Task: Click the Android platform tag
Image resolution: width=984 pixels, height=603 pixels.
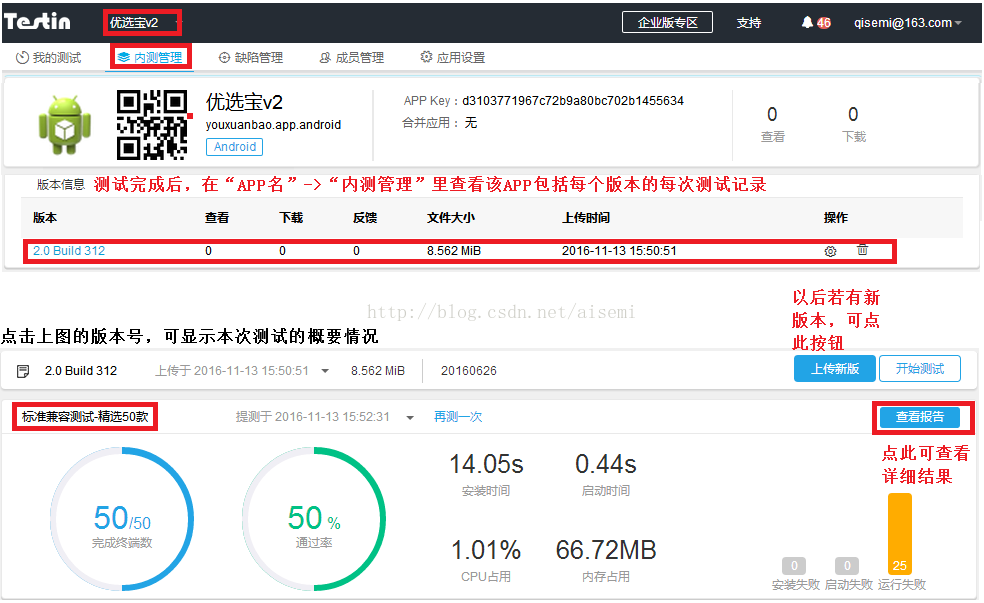Action: (235, 147)
